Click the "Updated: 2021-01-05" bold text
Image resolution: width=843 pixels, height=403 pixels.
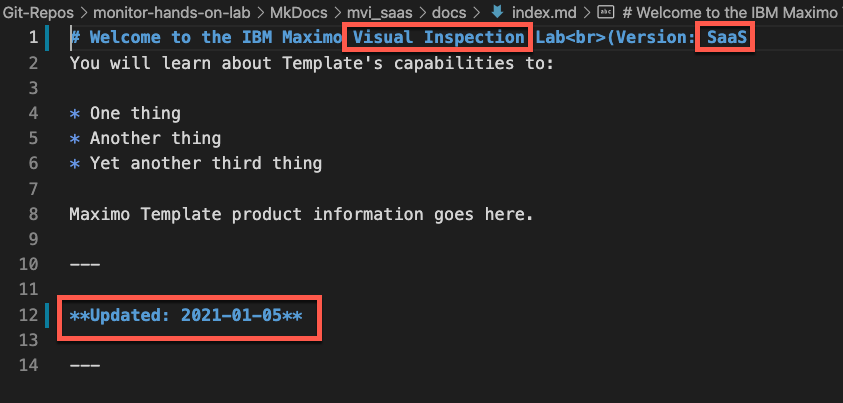(x=186, y=315)
